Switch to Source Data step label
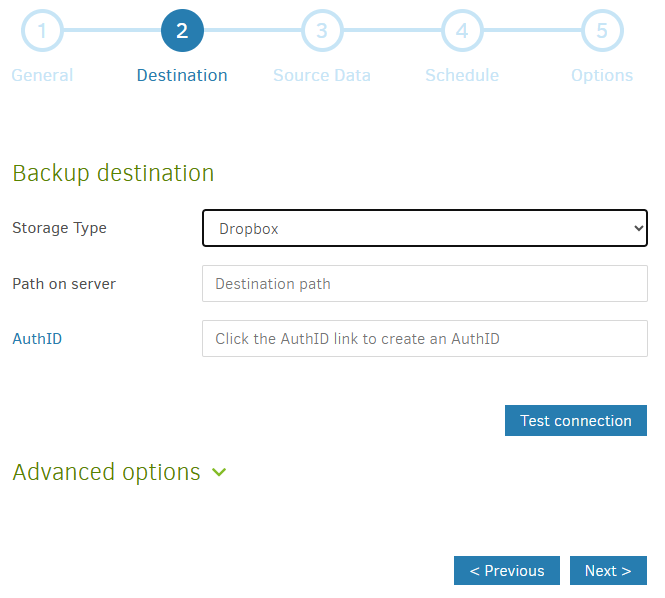 [x=322, y=75]
